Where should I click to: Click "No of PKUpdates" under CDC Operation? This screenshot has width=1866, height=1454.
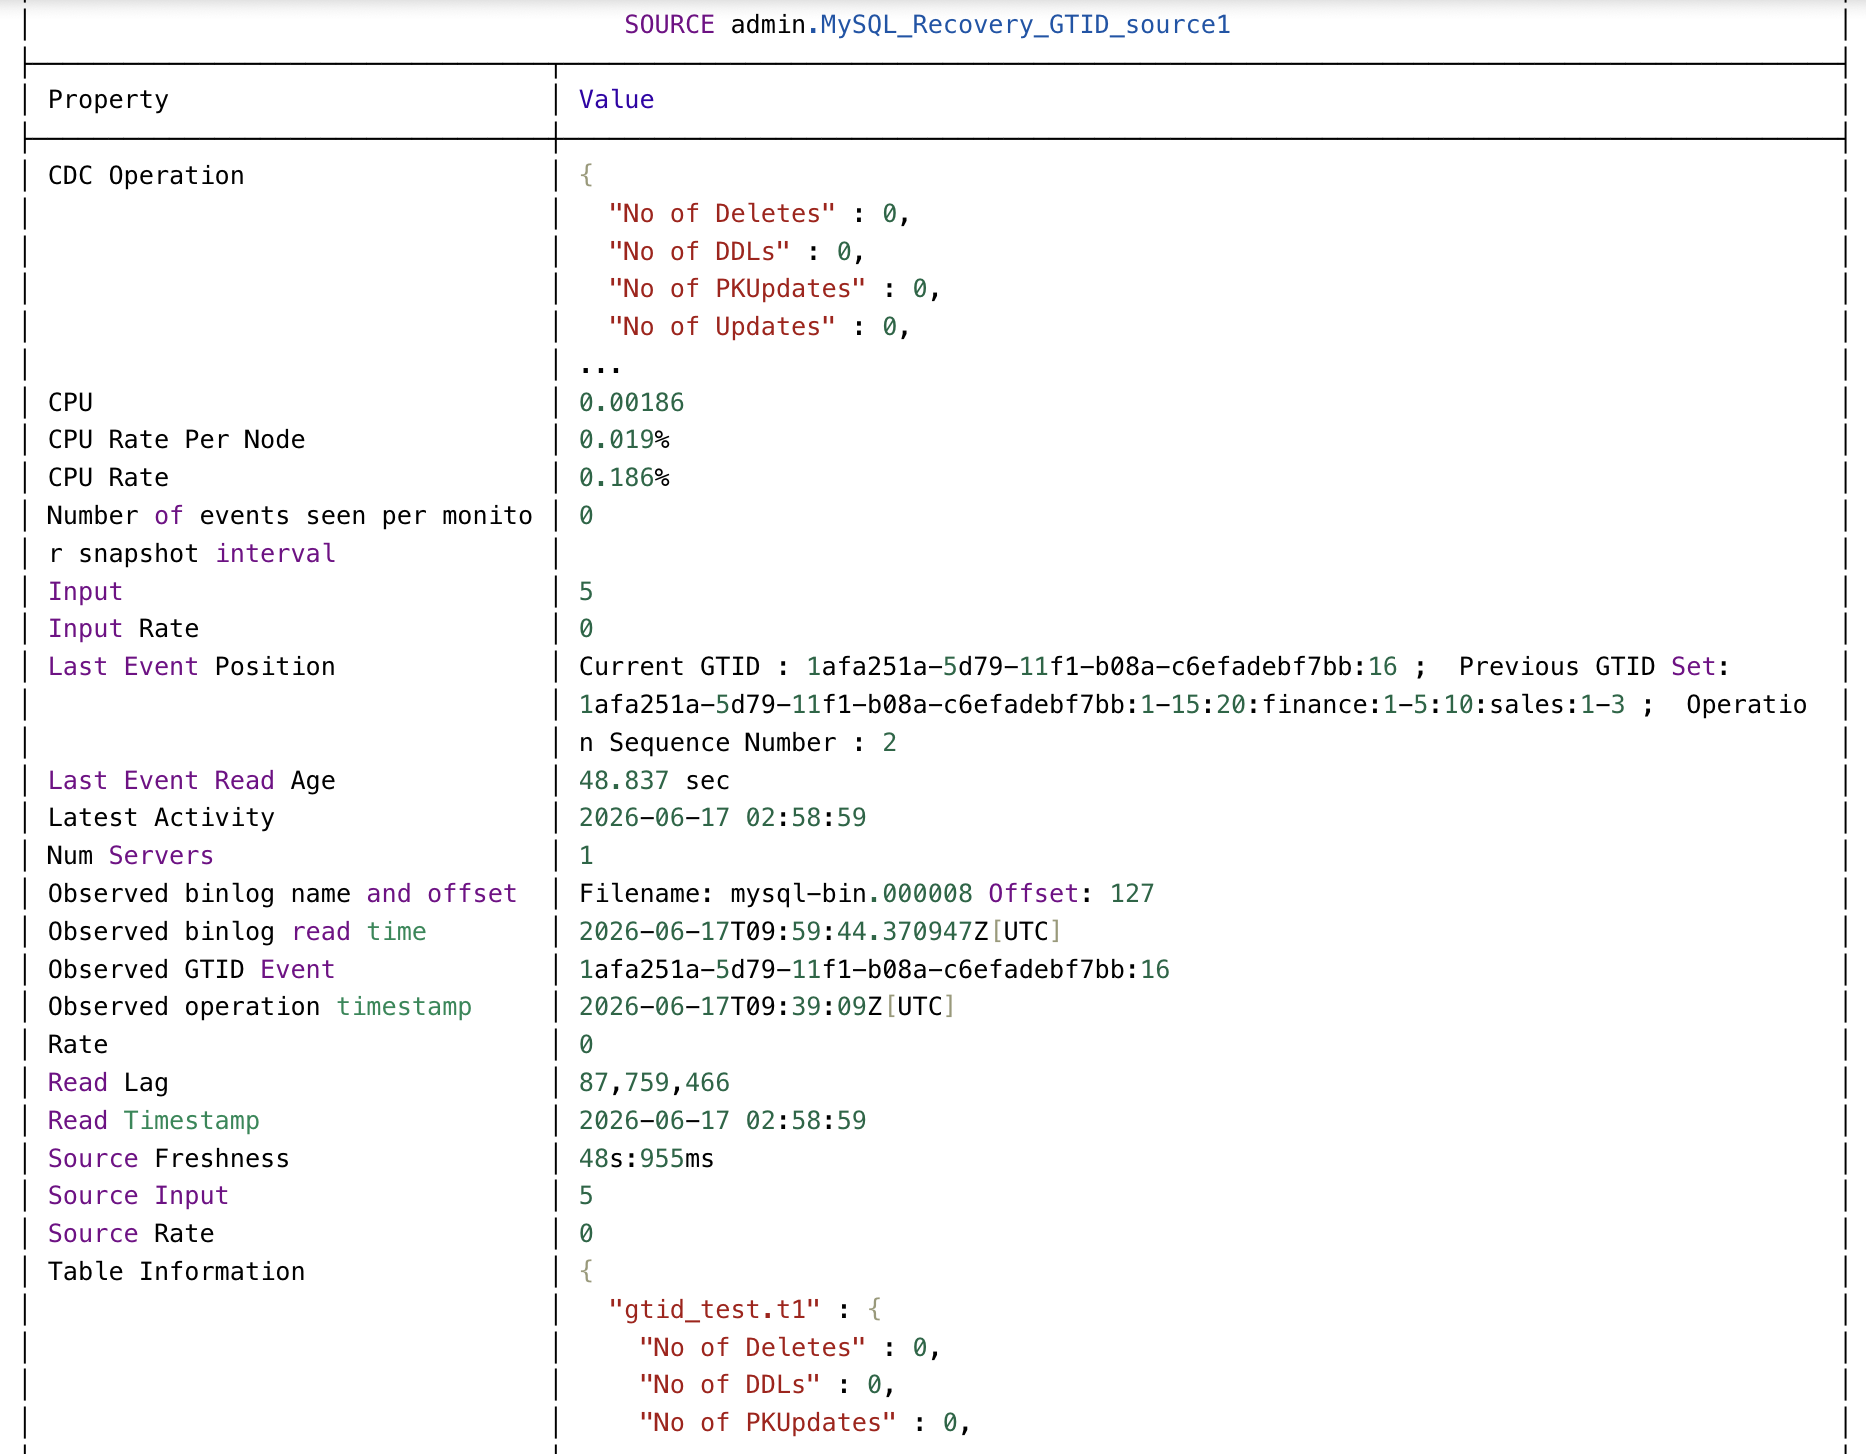pyautogui.click(x=737, y=289)
